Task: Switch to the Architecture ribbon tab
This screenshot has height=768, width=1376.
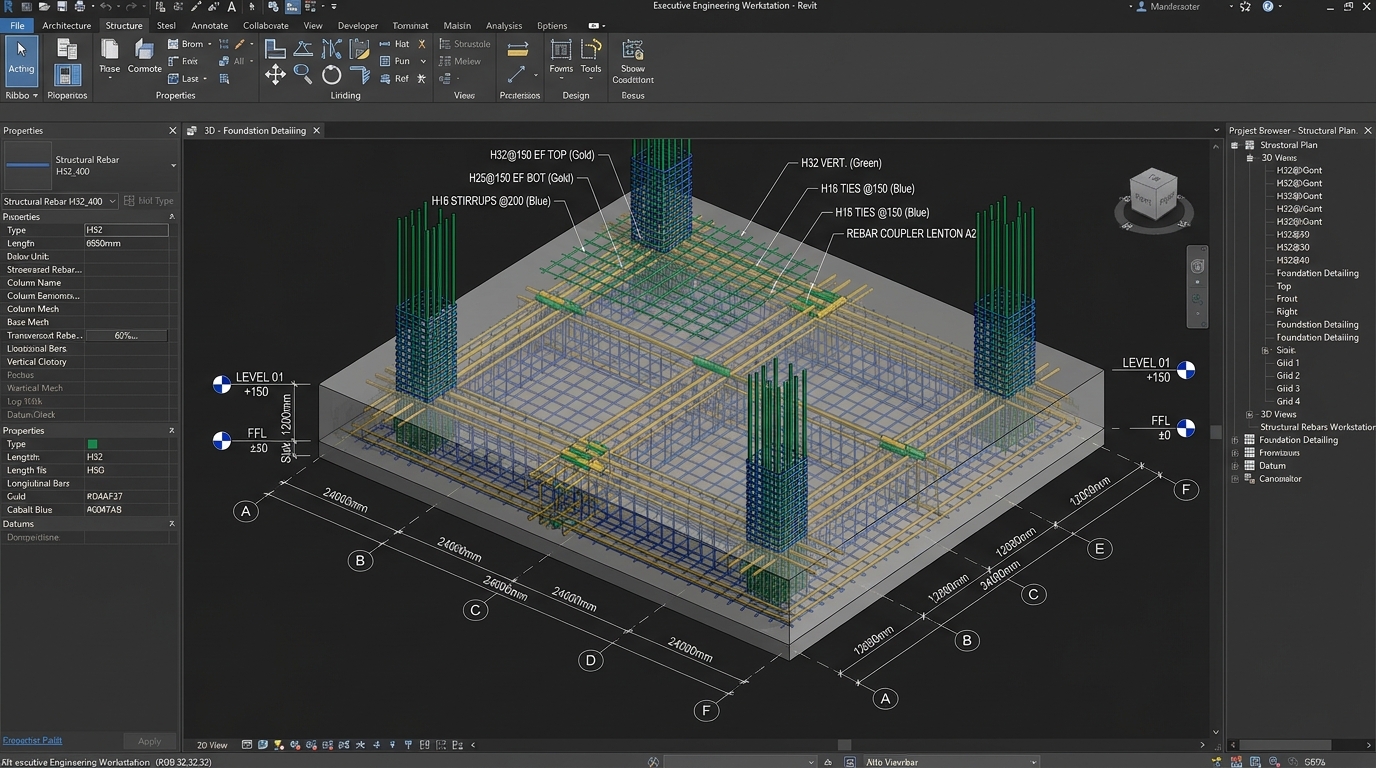Action: point(67,26)
